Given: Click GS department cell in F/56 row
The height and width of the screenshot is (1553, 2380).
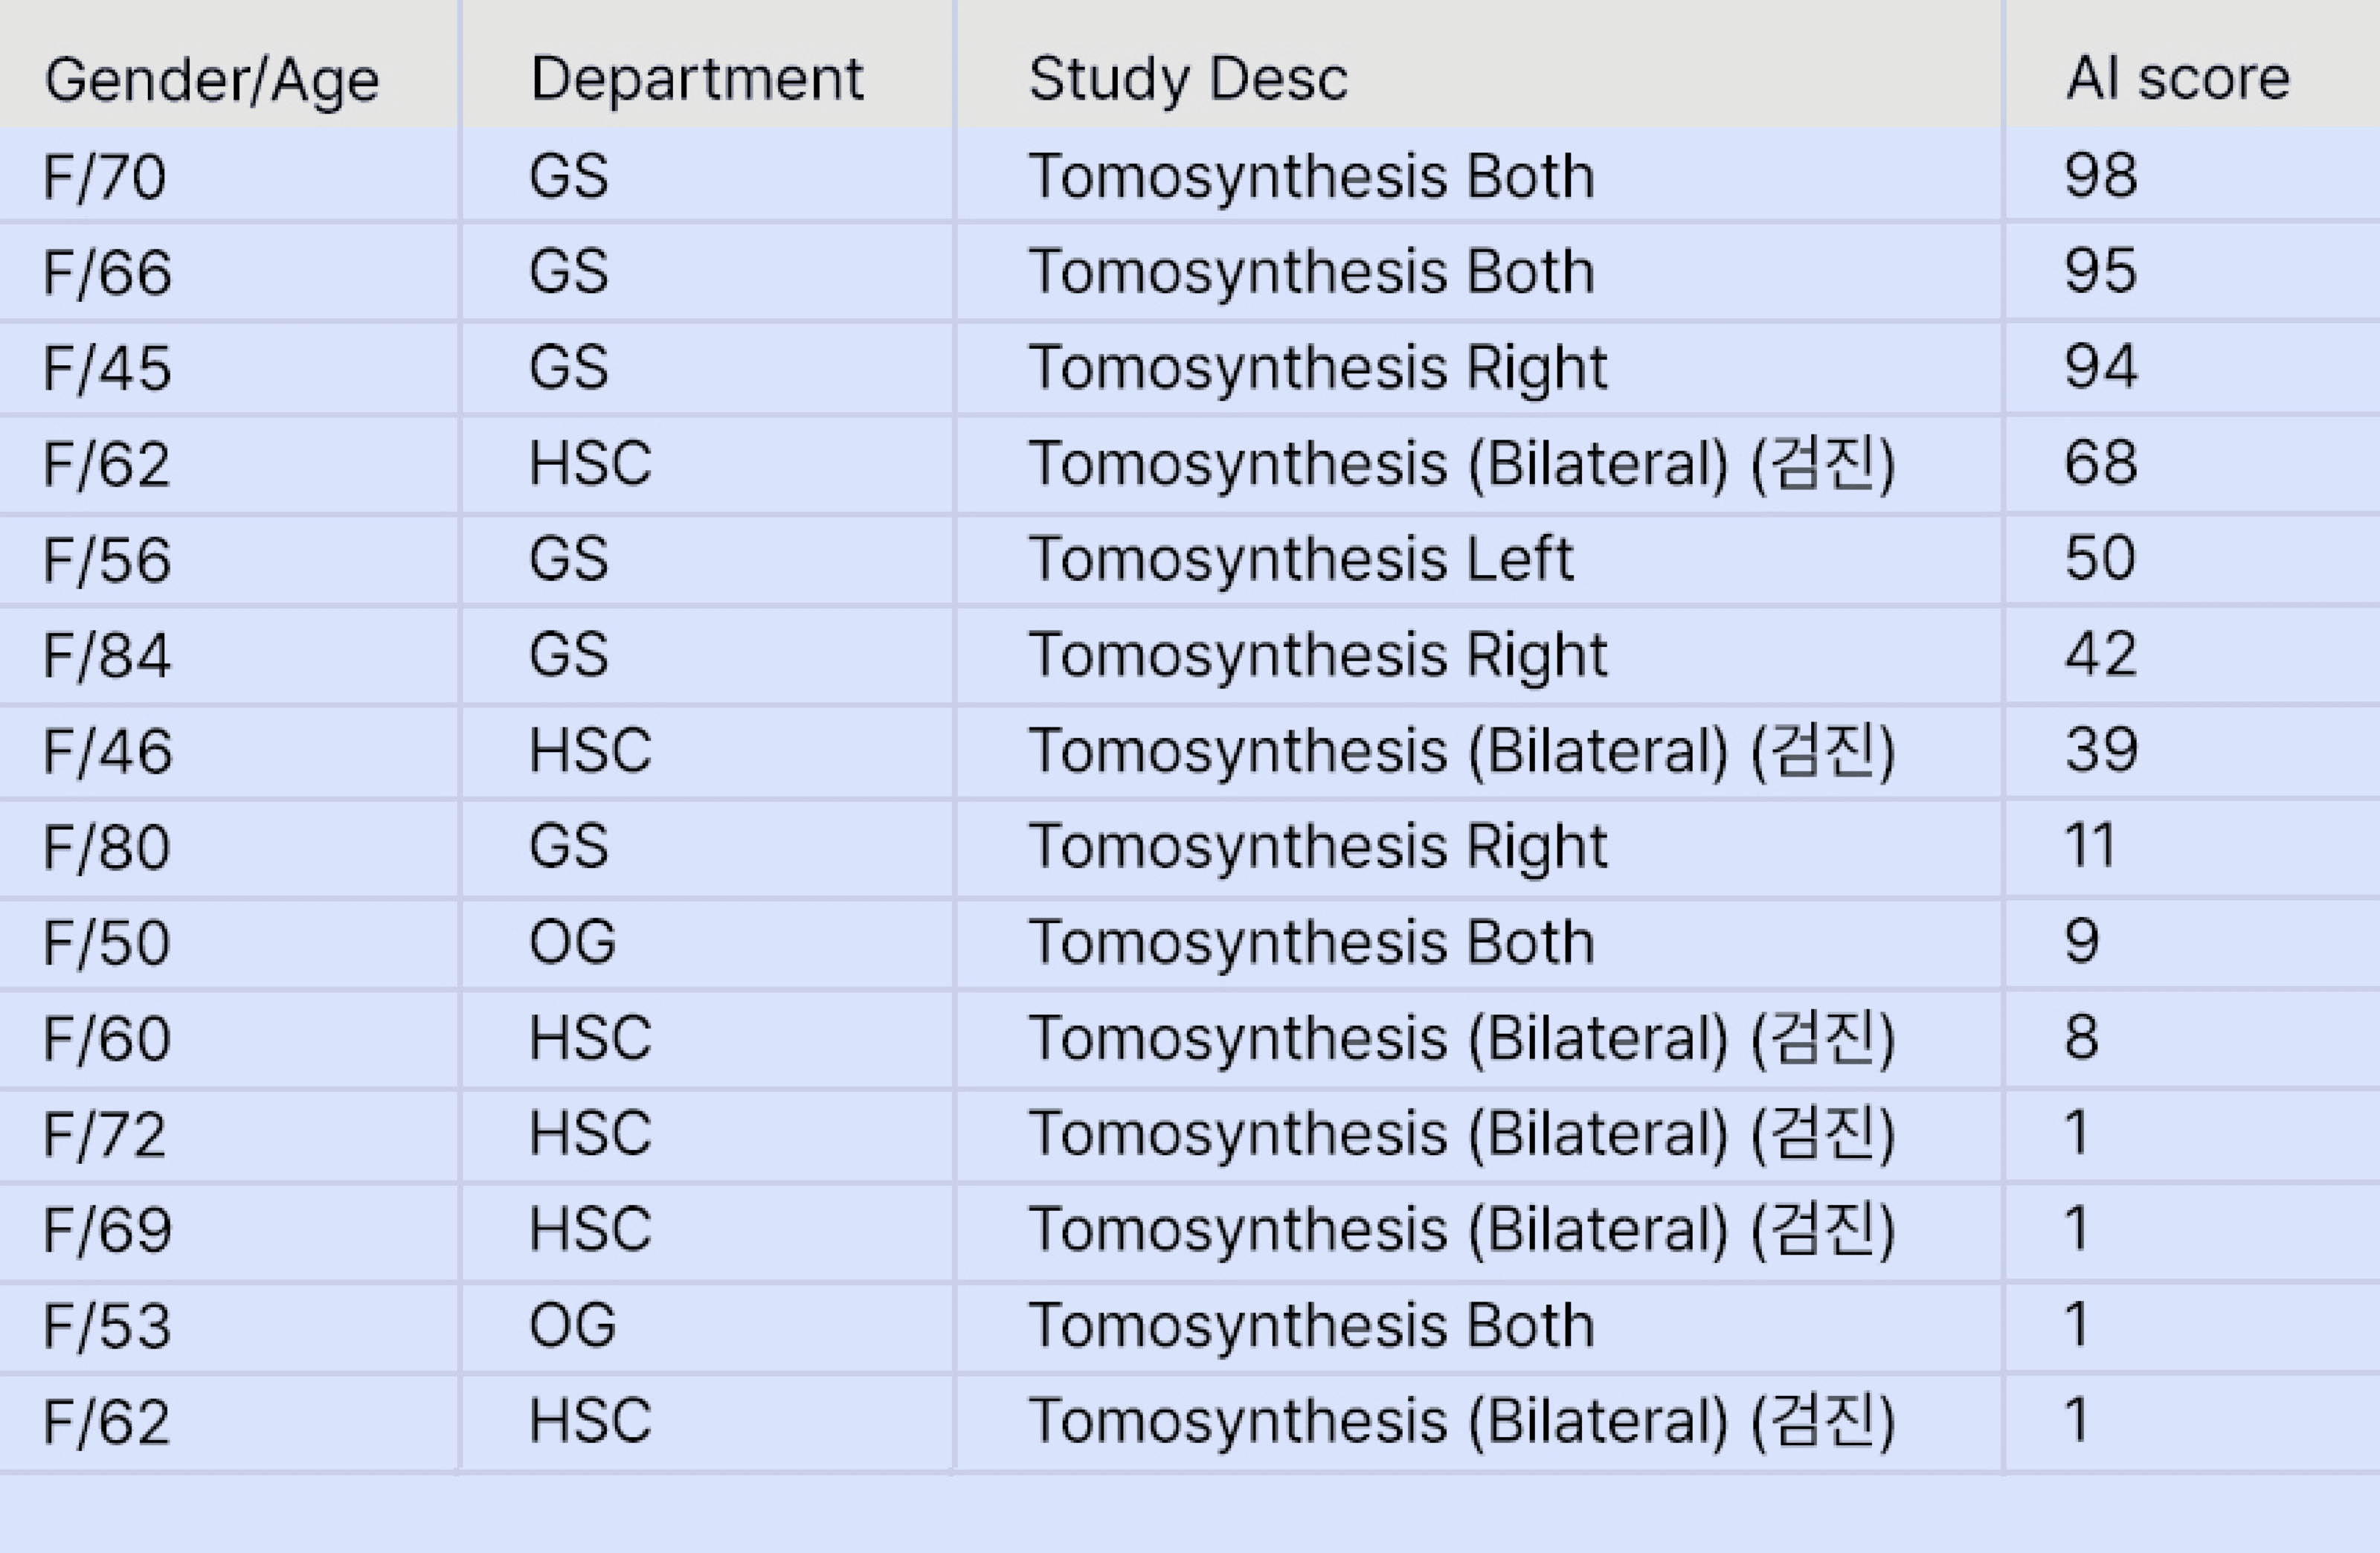Looking at the screenshot, I should pos(568,559).
